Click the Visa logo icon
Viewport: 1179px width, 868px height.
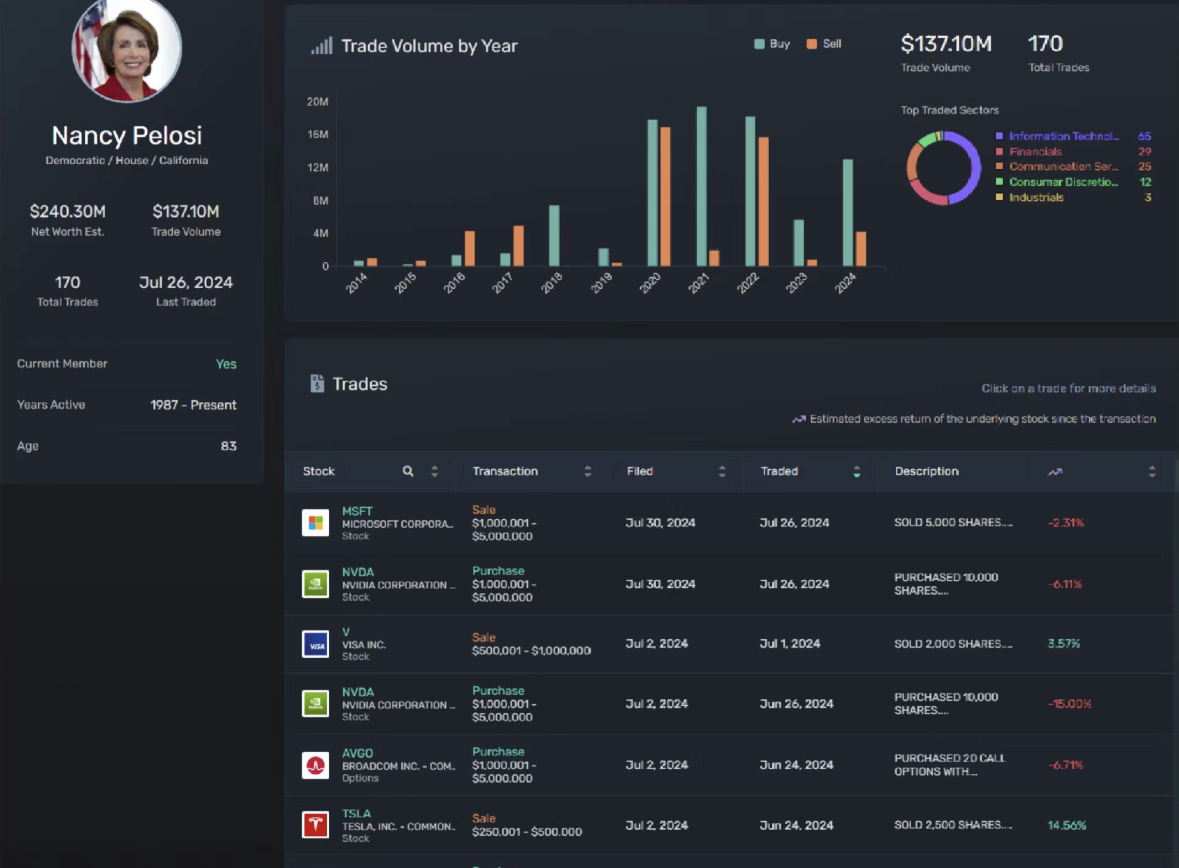315,644
